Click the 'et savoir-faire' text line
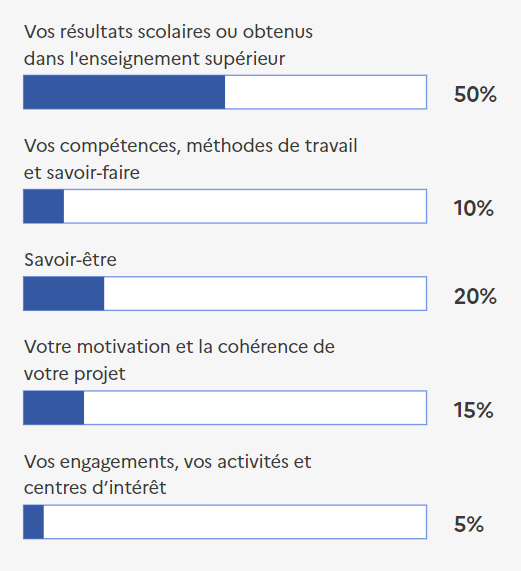 (82, 173)
